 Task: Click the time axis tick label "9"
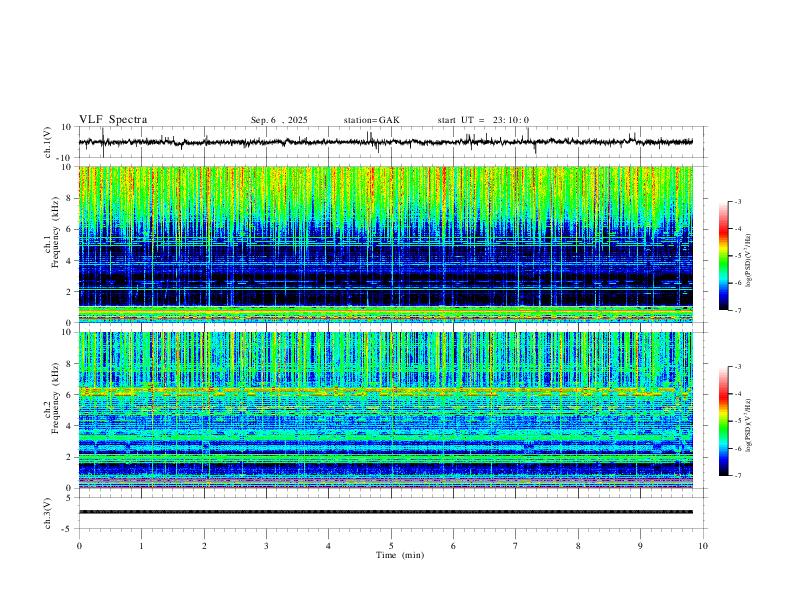point(640,546)
